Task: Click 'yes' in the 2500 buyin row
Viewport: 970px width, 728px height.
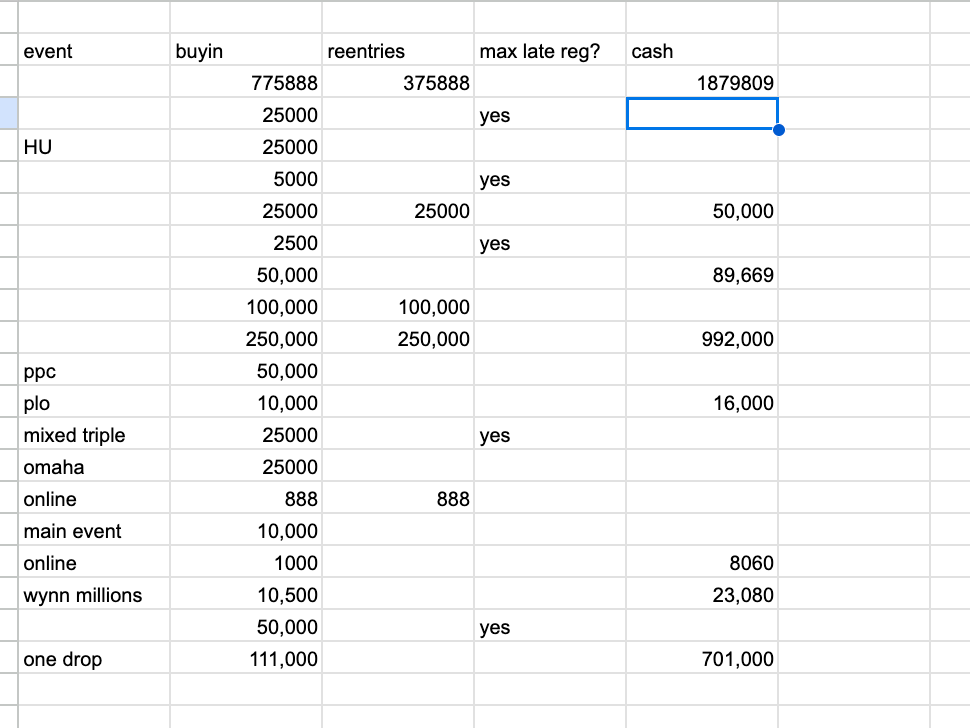Action: point(550,242)
